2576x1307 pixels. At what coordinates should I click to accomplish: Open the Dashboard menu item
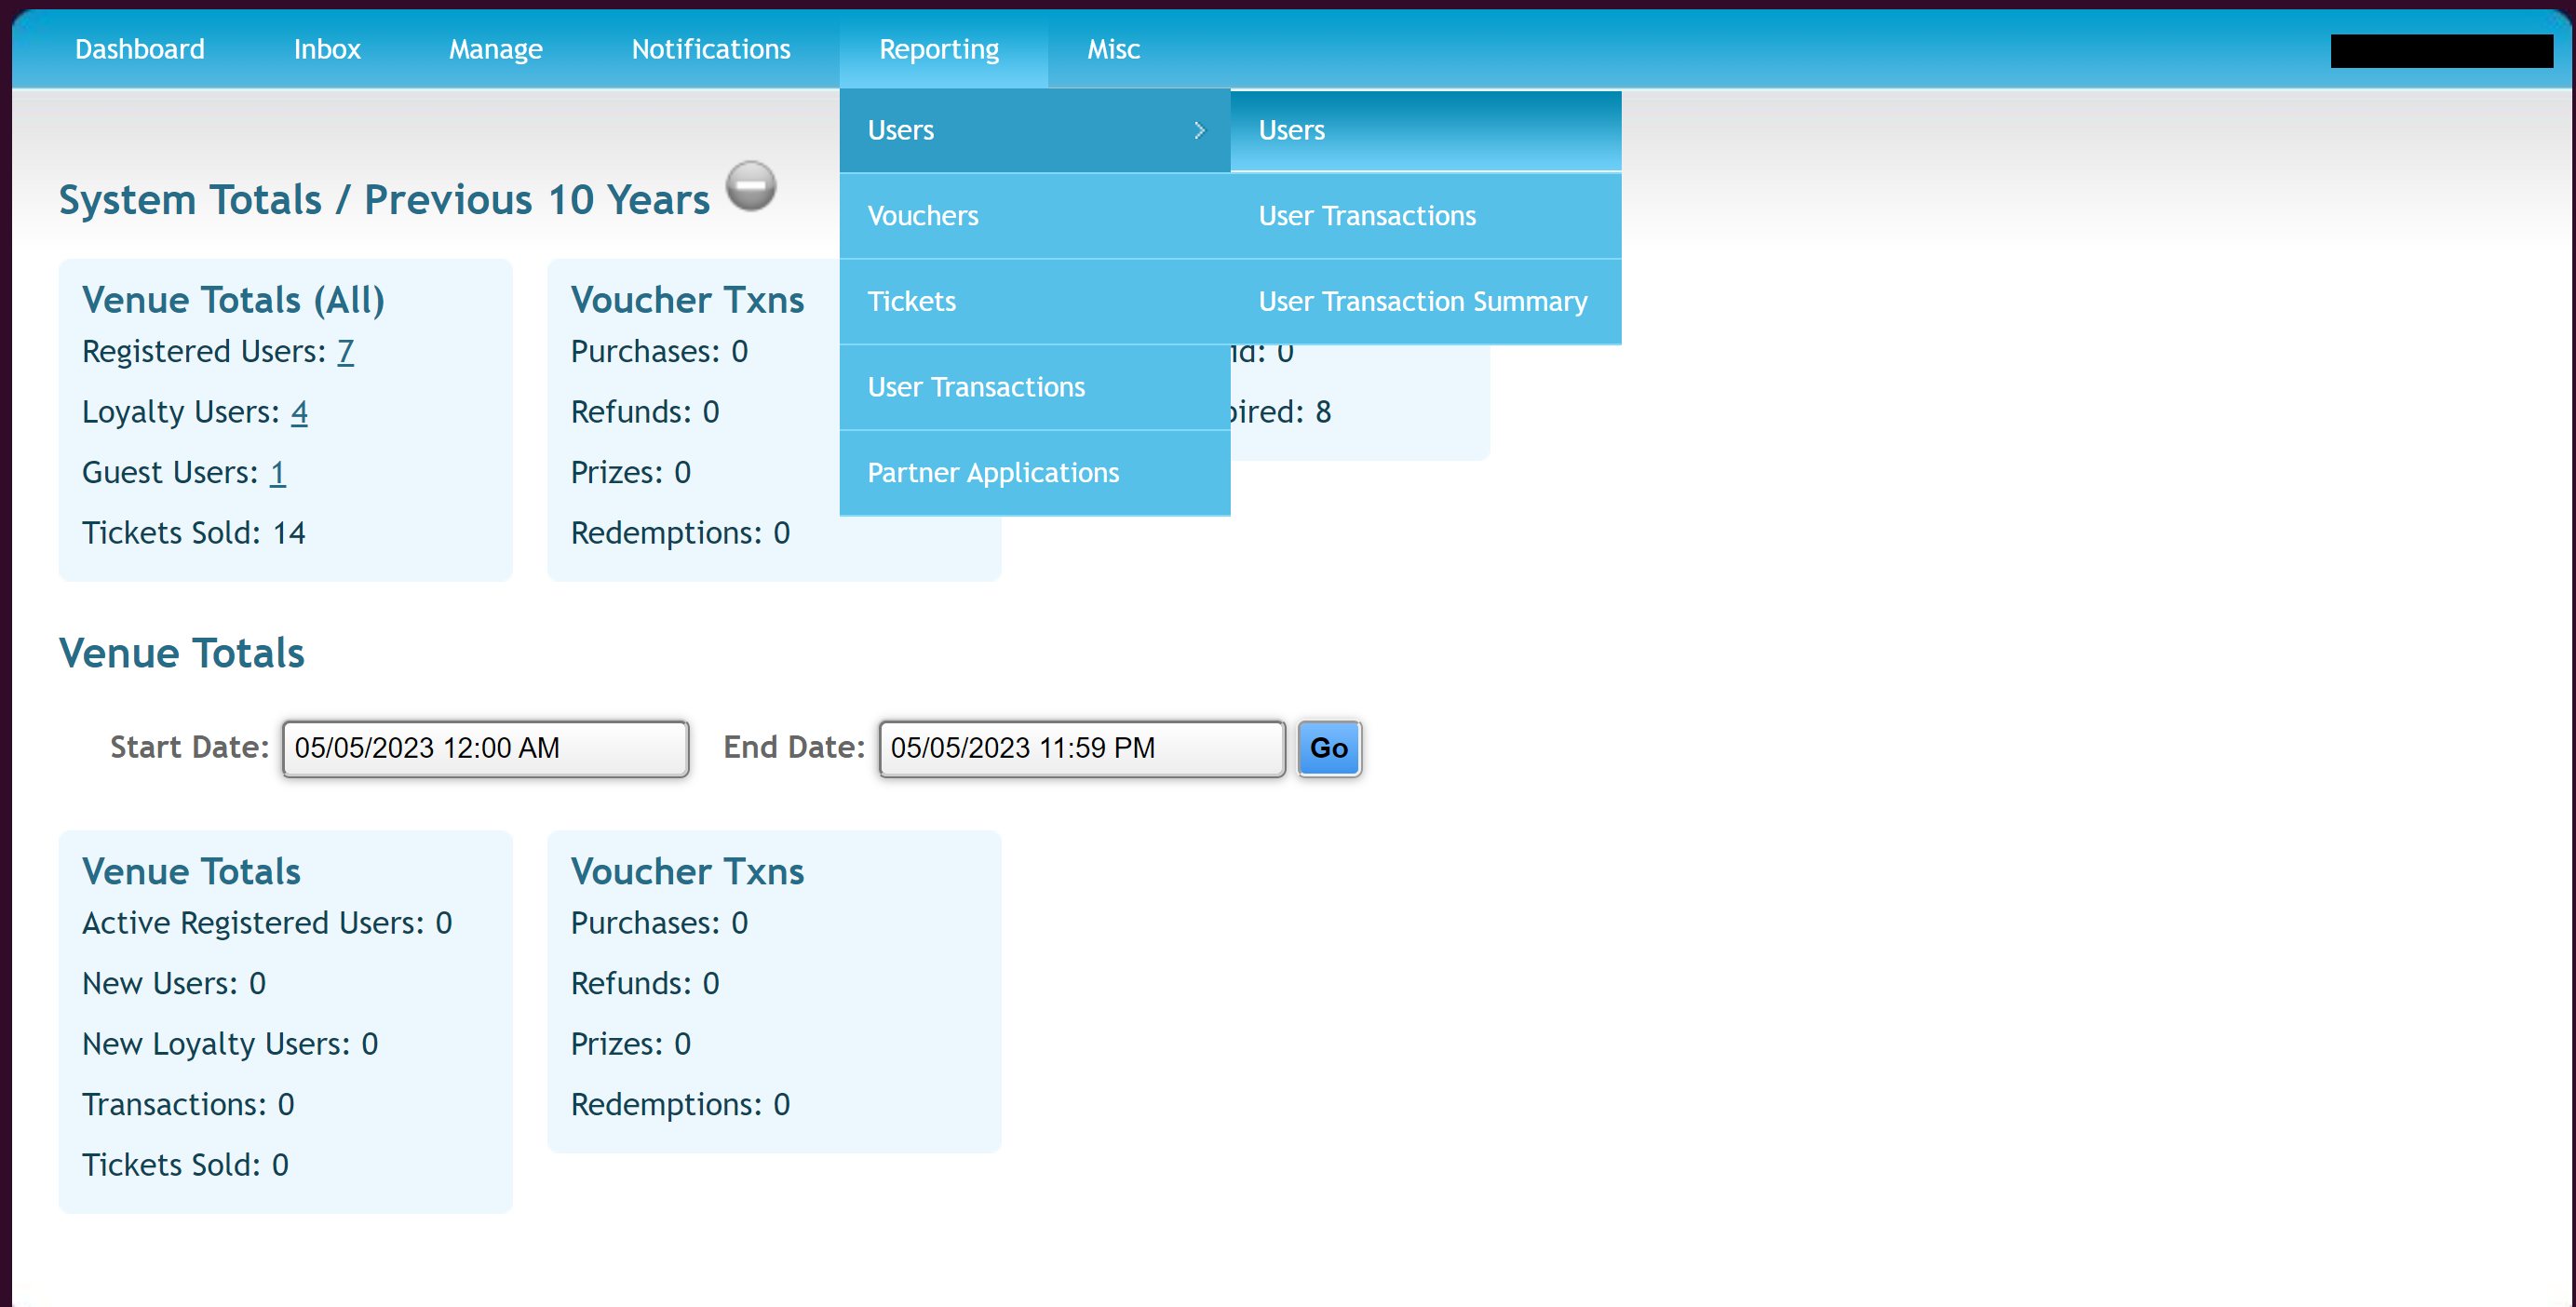[140, 49]
